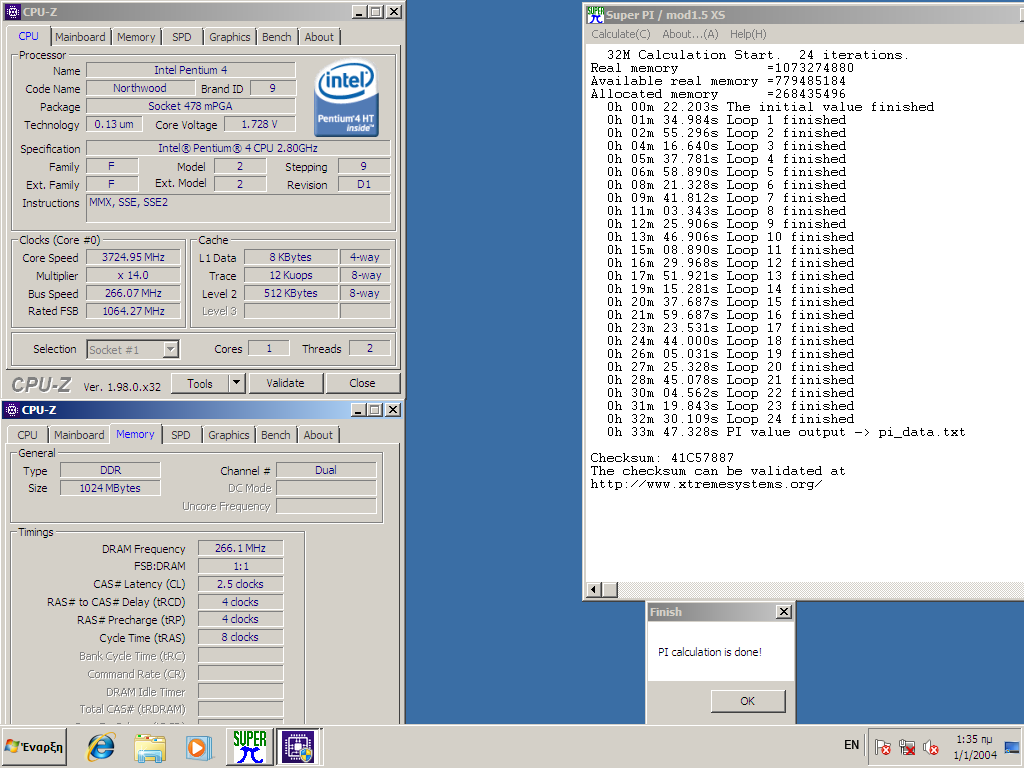The height and width of the screenshot is (768, 1024).
Task: Expand the Tools button dropdown arrow
Action: [x=236, y=383]
